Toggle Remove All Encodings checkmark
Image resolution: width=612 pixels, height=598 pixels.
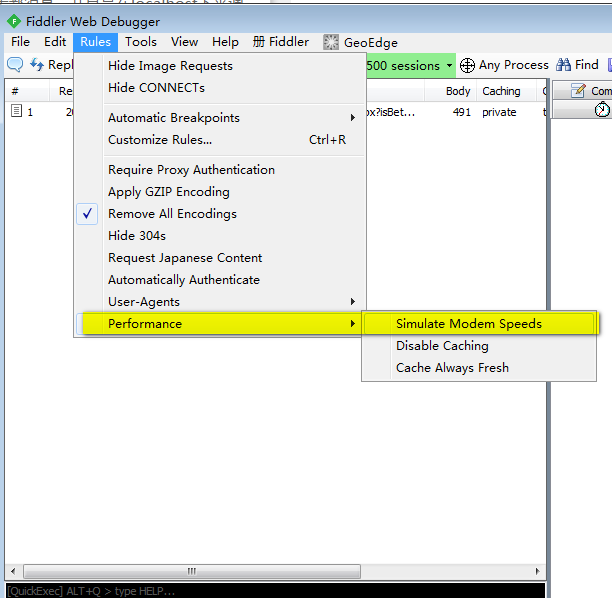[x=87, y=214]
